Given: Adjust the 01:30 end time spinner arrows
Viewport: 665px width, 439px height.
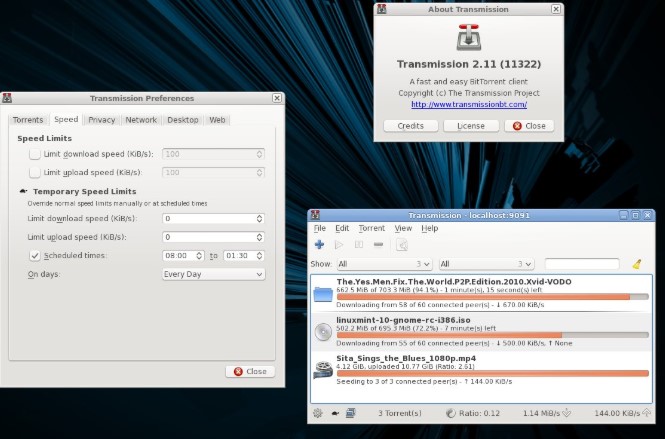Looking at the screenshot, I should [259, 256].
